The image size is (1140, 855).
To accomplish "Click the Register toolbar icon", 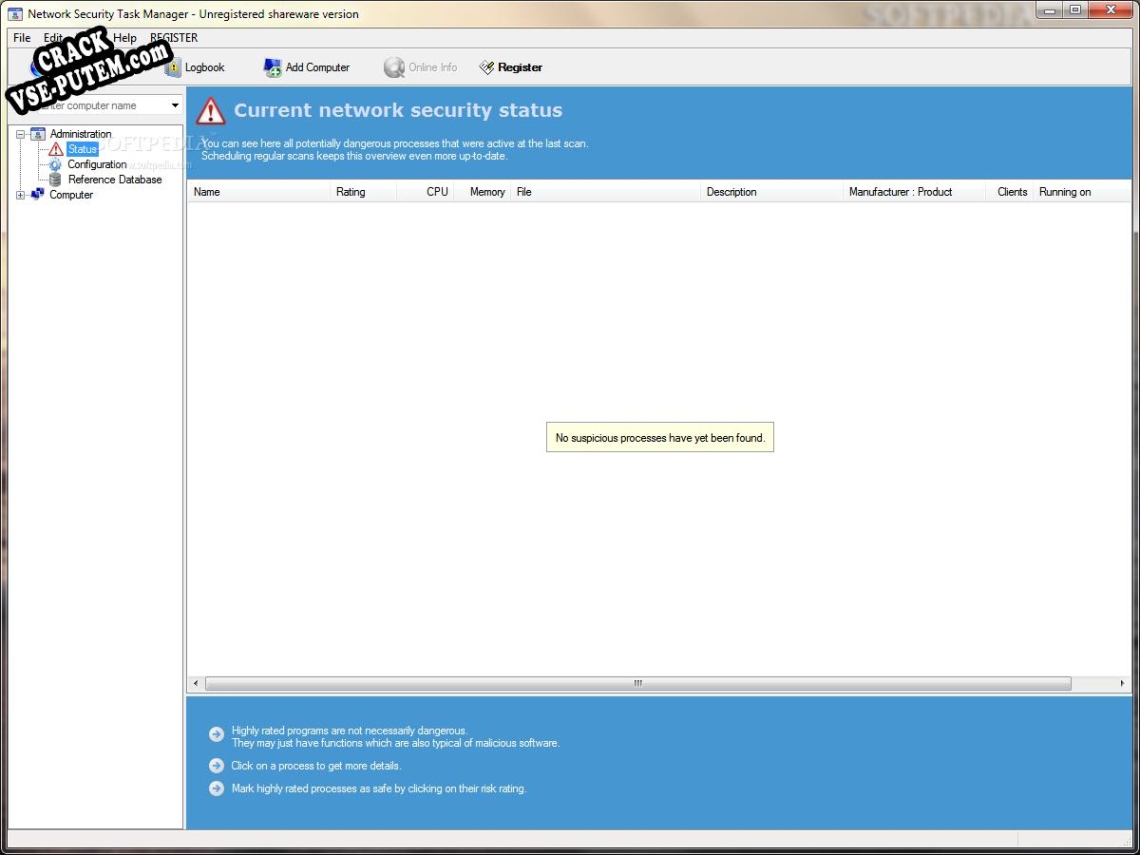I will [x=488, y=67].
